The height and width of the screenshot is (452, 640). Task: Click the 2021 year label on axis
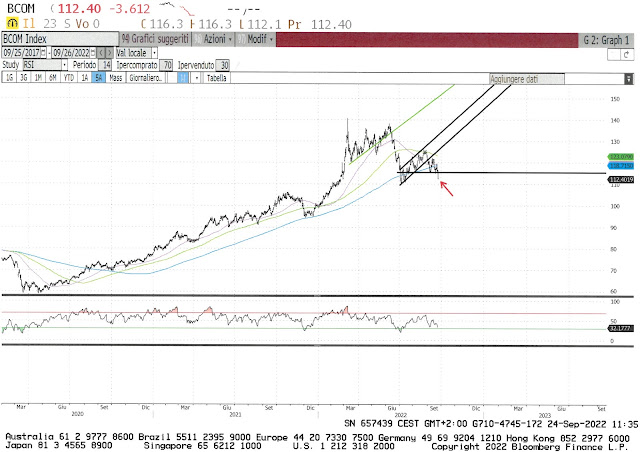[x=236, y=414]
